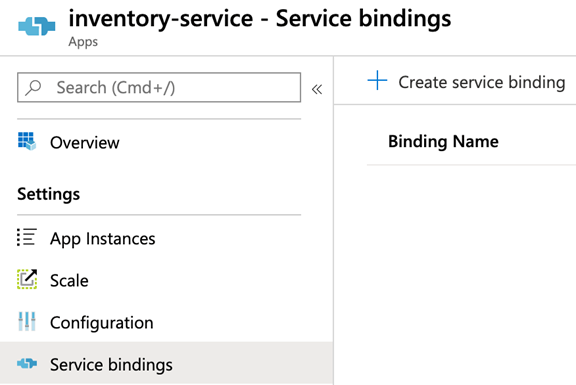Click Create service binding button text
Viewport: 576px width, 385px height.
(x=482, y=82)
